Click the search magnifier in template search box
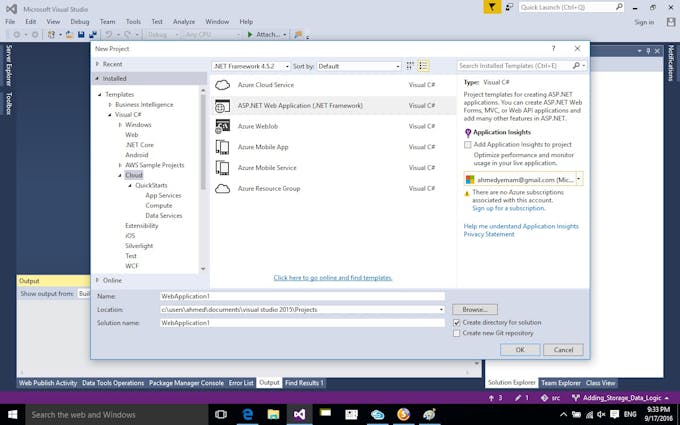Screen dimensions: 680x425 coord(576,65)
